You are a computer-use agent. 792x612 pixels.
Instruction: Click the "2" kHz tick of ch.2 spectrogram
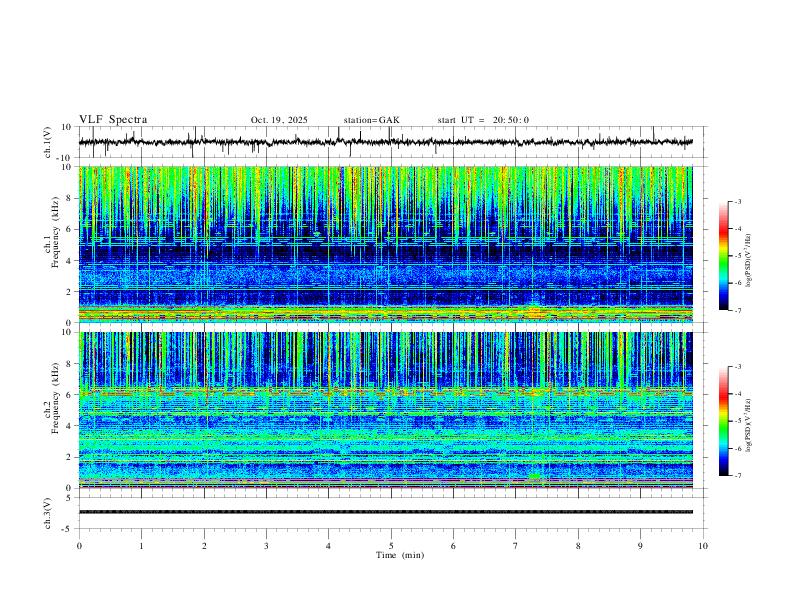pos(70,457)
